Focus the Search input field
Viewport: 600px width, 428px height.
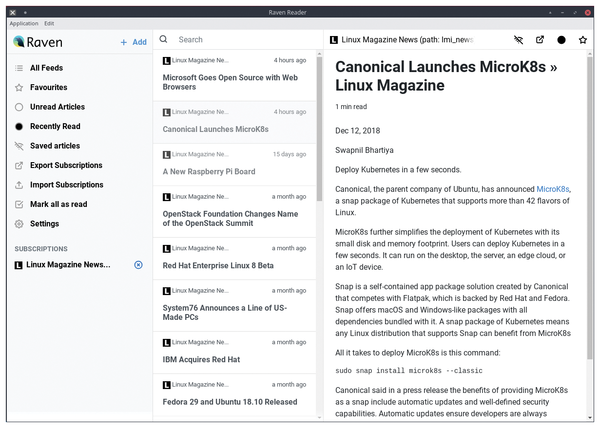point(245,39)
